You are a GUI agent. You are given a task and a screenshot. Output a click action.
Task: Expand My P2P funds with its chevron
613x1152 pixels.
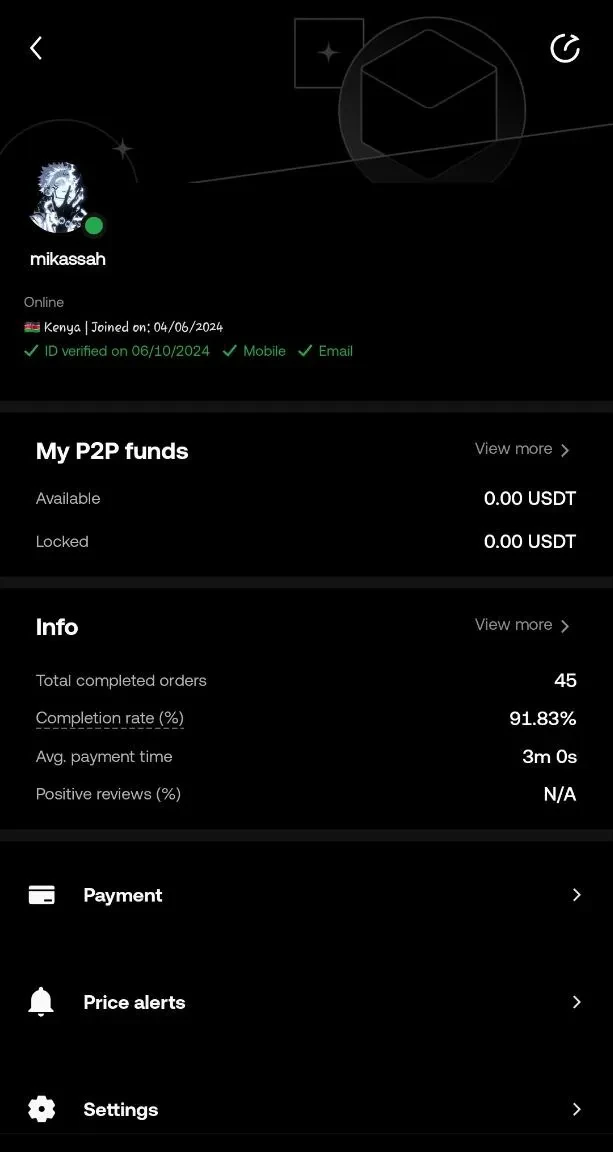pos(566,450)
